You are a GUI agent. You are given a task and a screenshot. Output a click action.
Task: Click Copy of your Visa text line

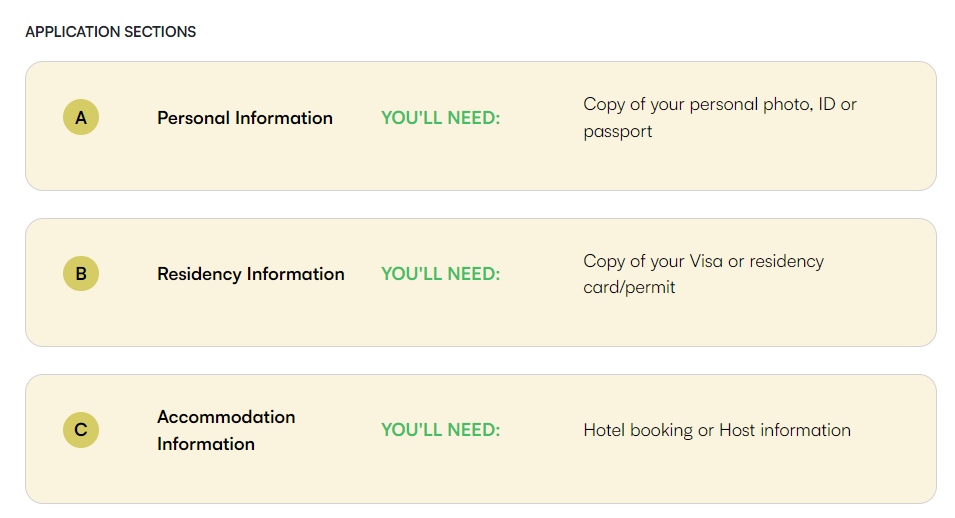[x=703, y=261]
